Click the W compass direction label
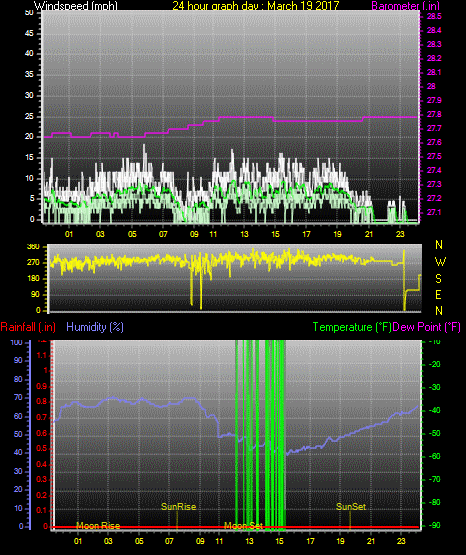Viewport: 466px width, 555px height. 440,262
